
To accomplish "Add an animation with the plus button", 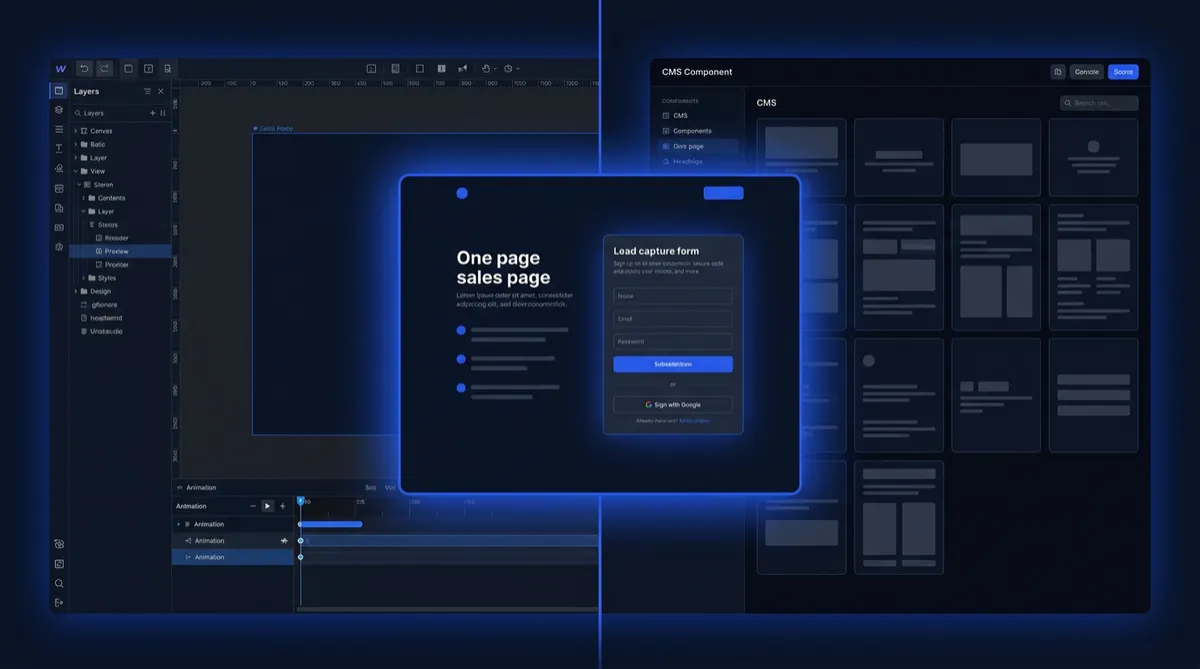I will coord(282,506).
